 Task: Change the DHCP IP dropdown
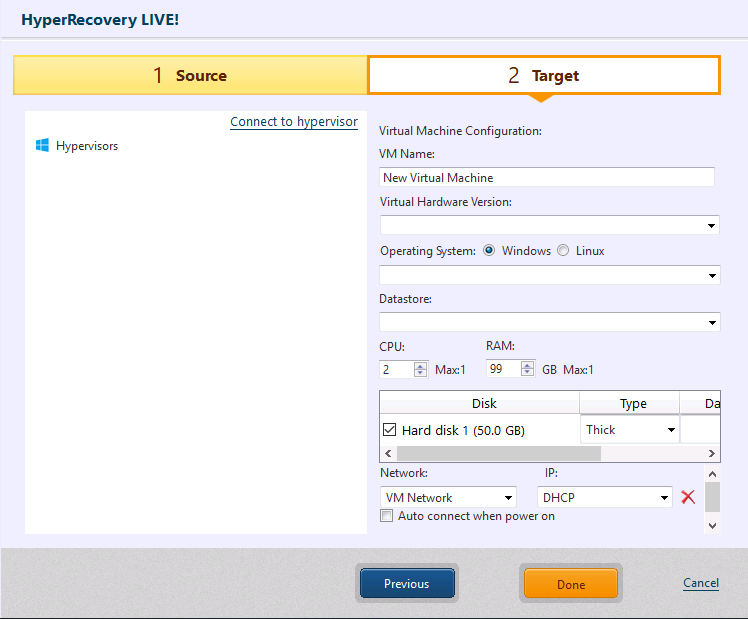(x=604, y=497)
